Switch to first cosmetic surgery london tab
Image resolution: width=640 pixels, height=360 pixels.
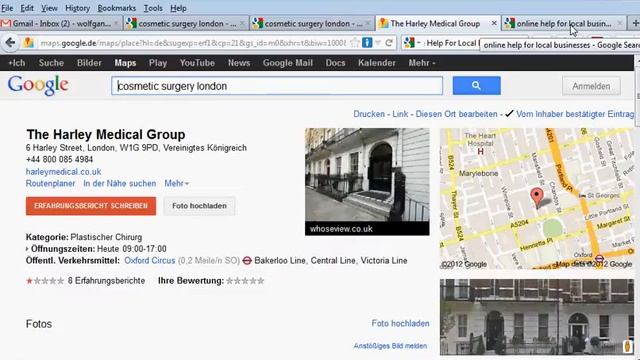pos(187,23)
